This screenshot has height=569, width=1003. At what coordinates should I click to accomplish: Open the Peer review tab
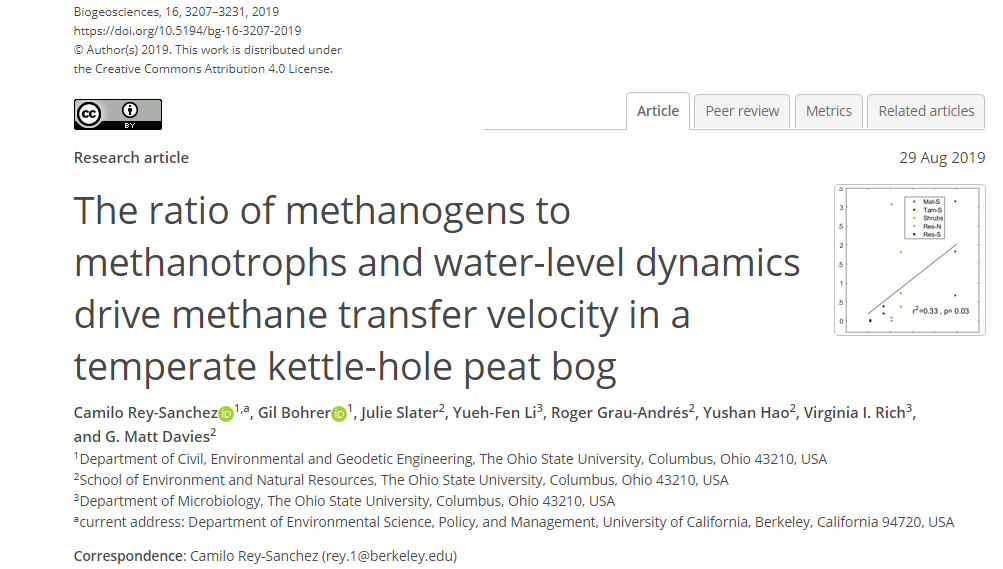[742, 111]
